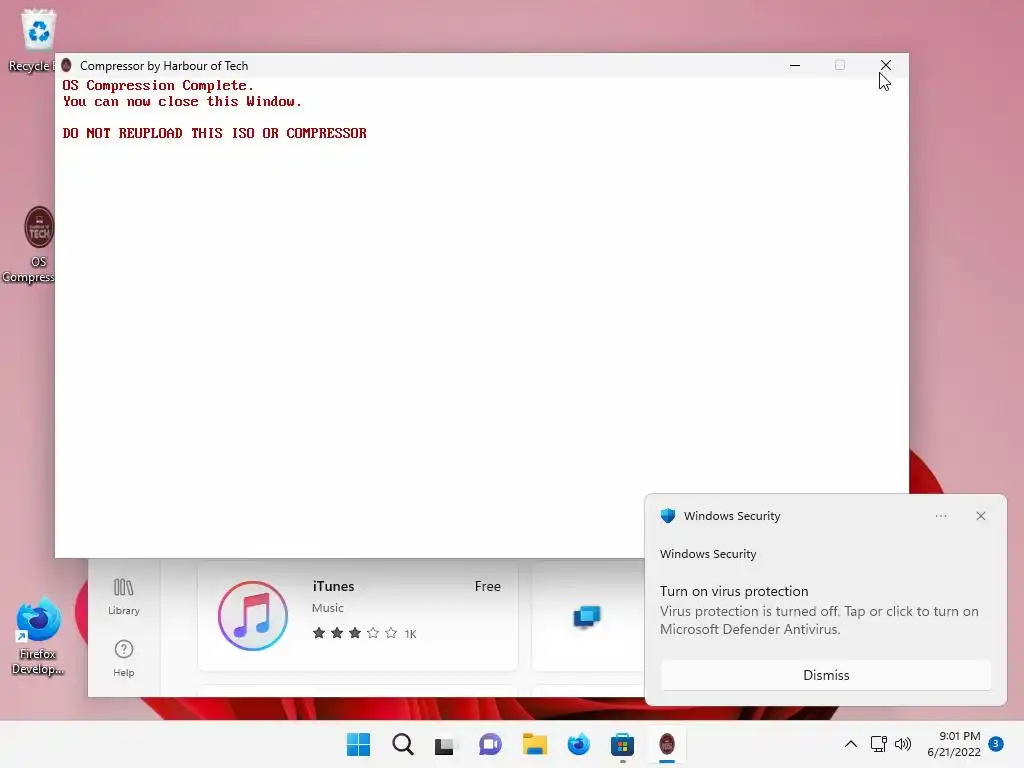Click the iTunes title in the Store card
Viewport: 1024px width, 768px height.
click(333, 586)
